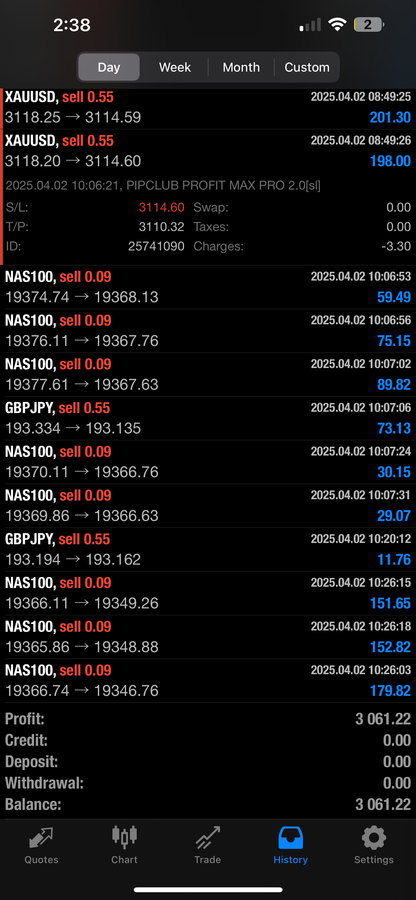Open the History inbox icon
Viewport: 416px width, 900px height.
[x=290, y=838]
